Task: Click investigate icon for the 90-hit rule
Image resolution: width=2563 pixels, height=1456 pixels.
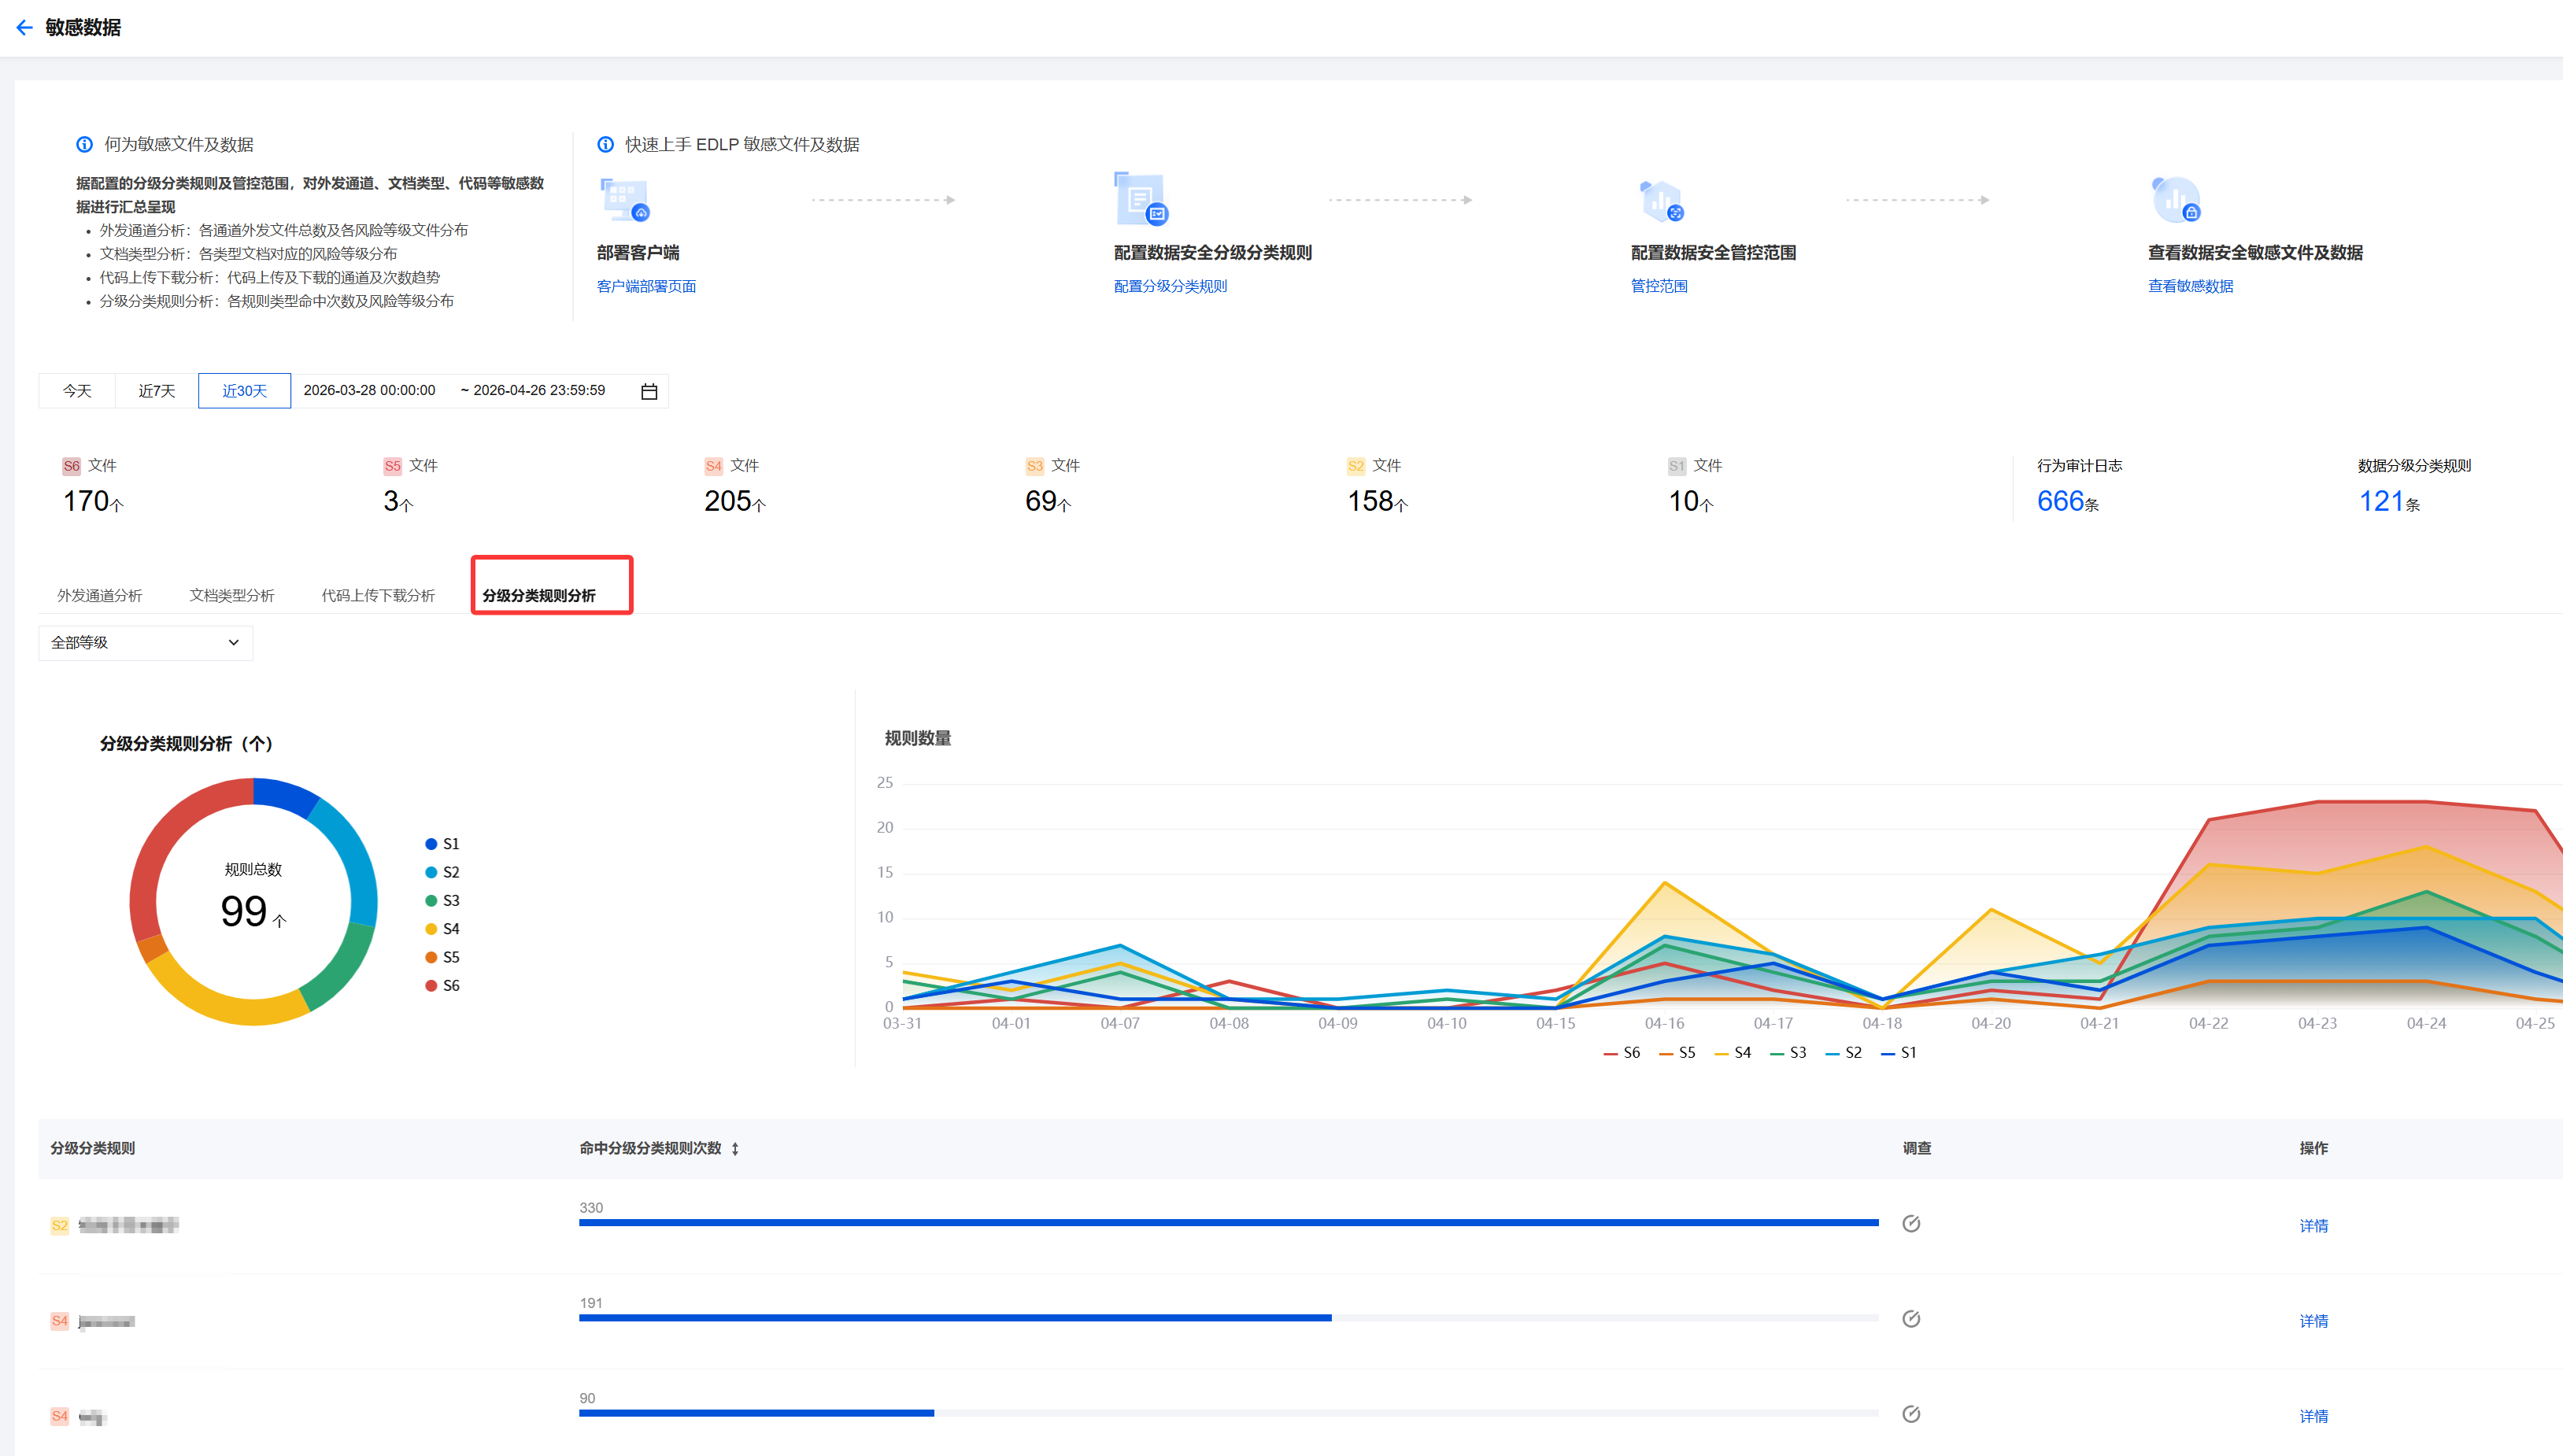Action: coord(1910,1414)
